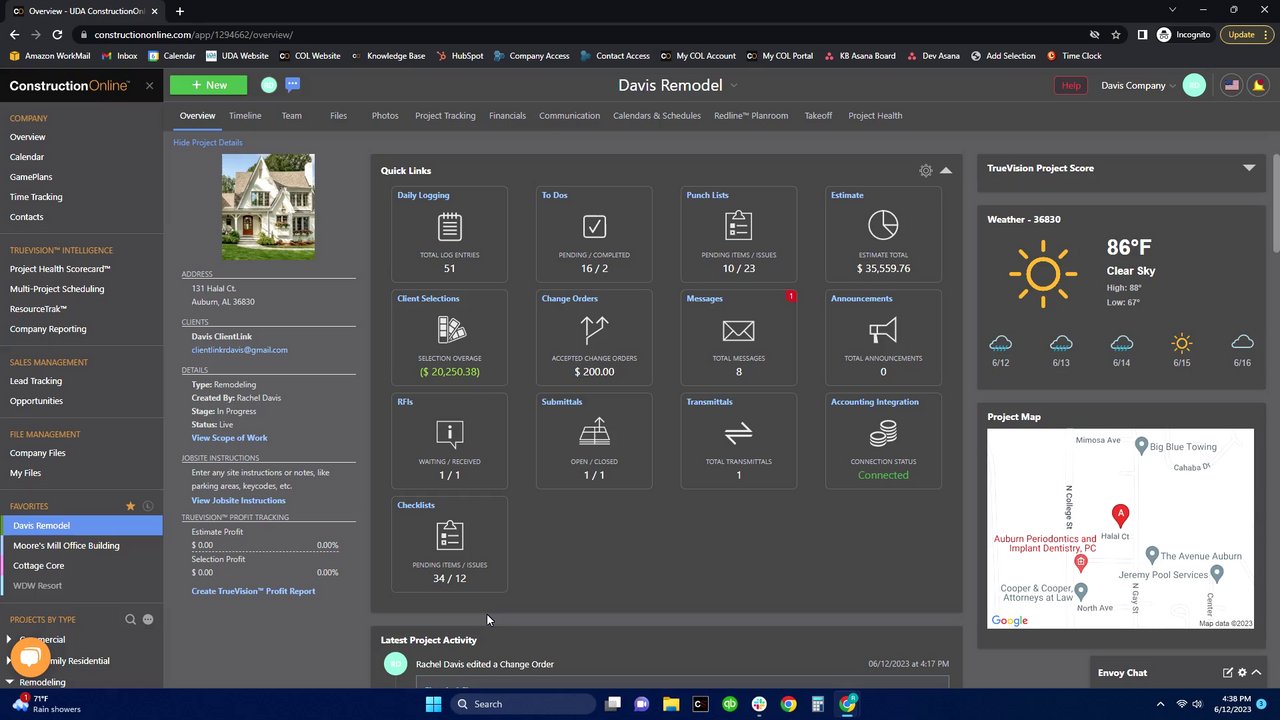Open the Financials tab
The width and height of the screenshot is (1280, 720).
[507, 116]
